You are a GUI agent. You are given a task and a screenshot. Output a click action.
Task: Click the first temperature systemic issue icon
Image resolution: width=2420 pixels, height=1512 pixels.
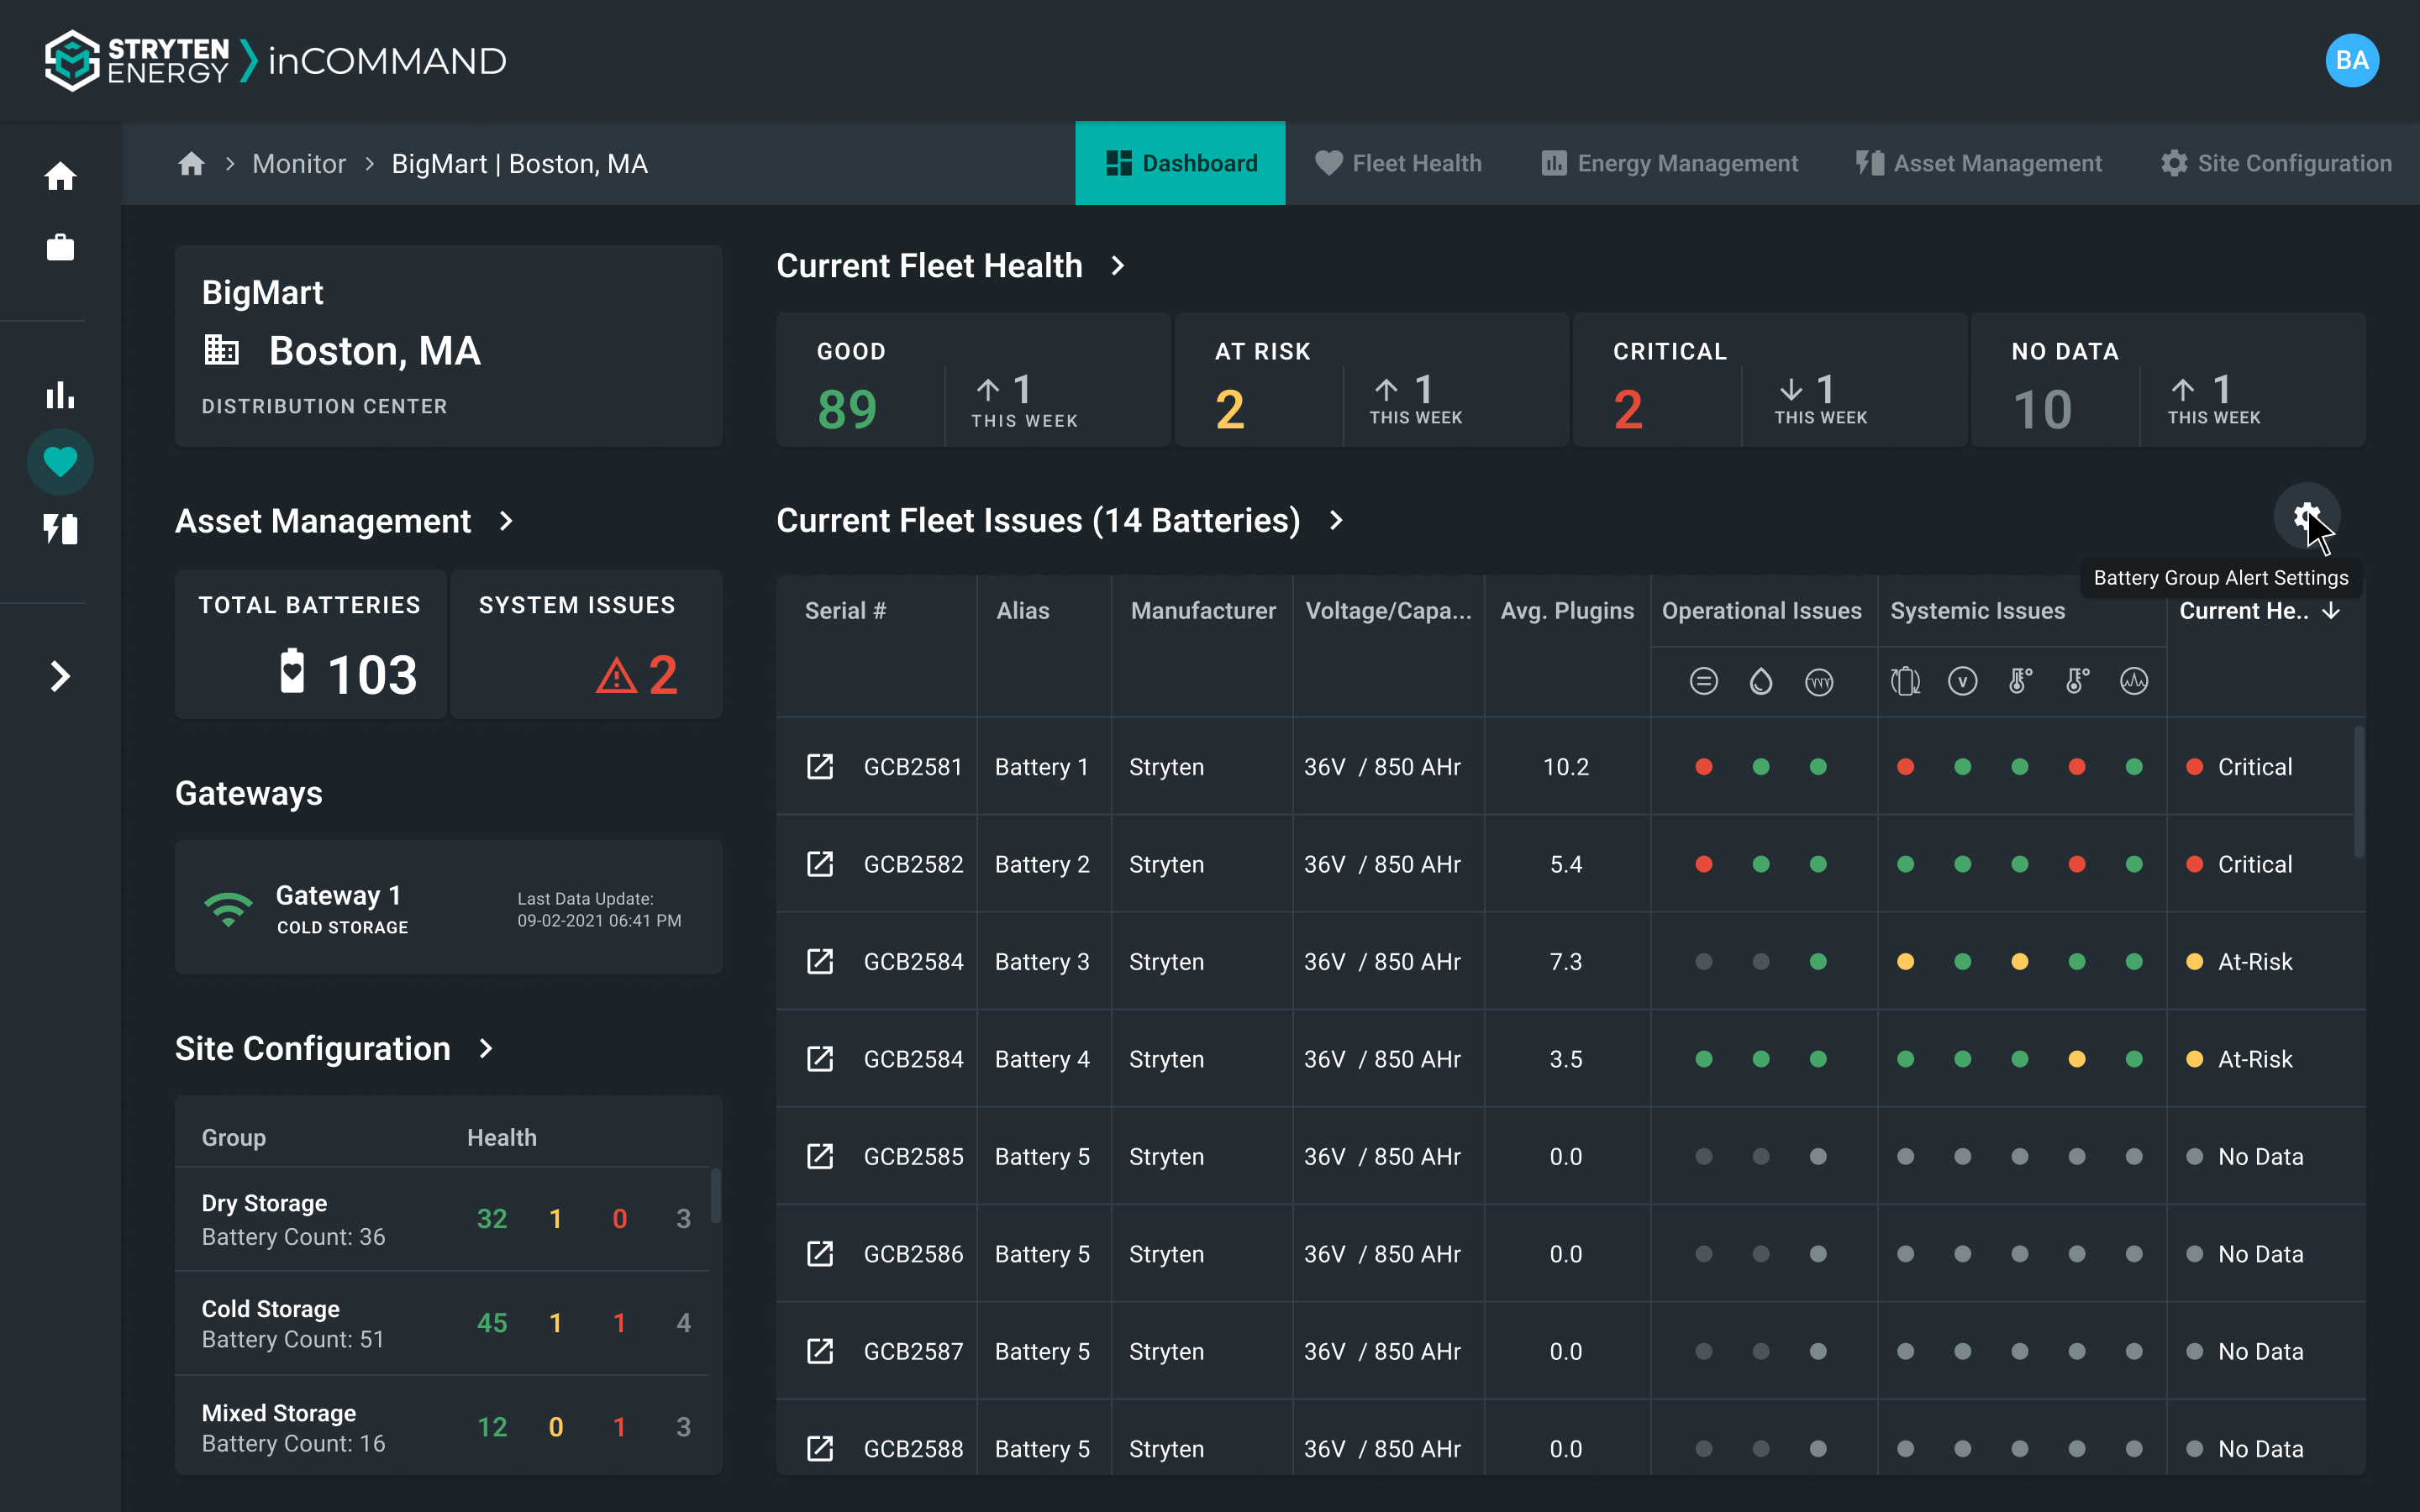pyautogui.click(x=2020, y=681)
